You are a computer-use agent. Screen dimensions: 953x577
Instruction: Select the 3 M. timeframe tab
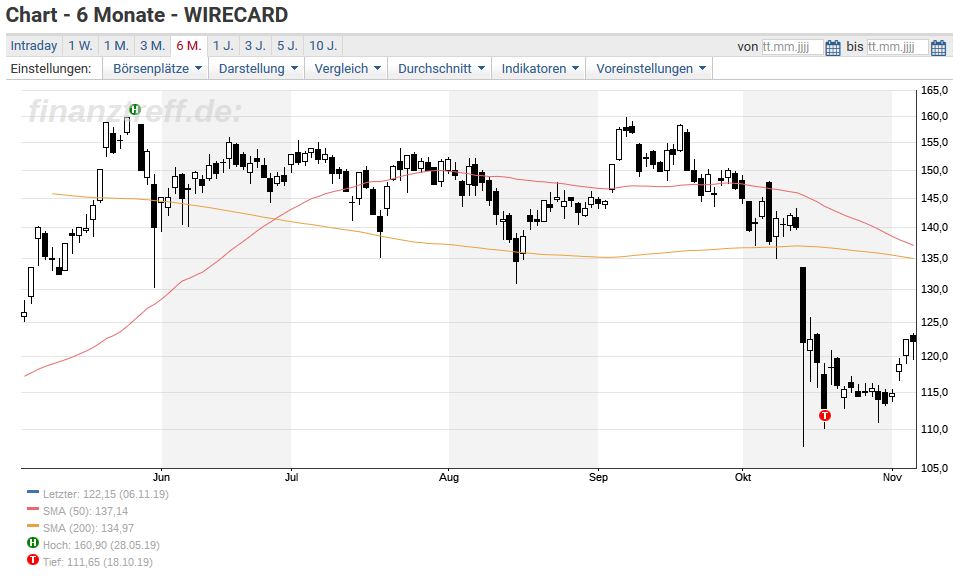[x=153, y=46]
